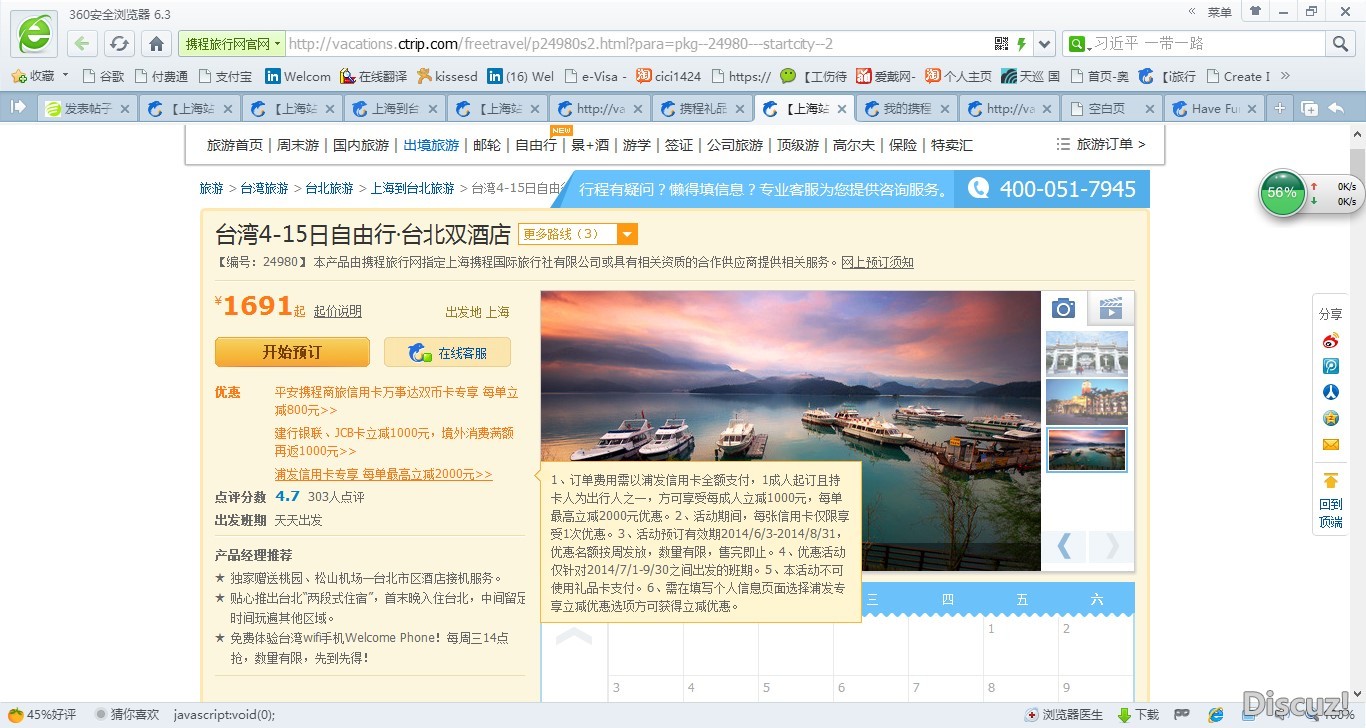1366x728 pixels.
Task: Open the QR code icon in address bar
Action: (1002, 44)
